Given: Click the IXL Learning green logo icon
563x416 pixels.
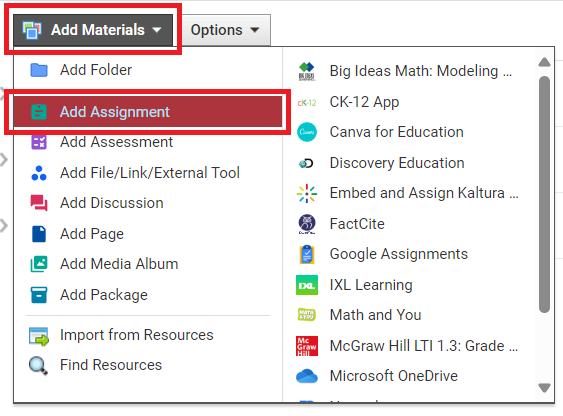Looking at the screenshot, I should click(x=307, y=285).
